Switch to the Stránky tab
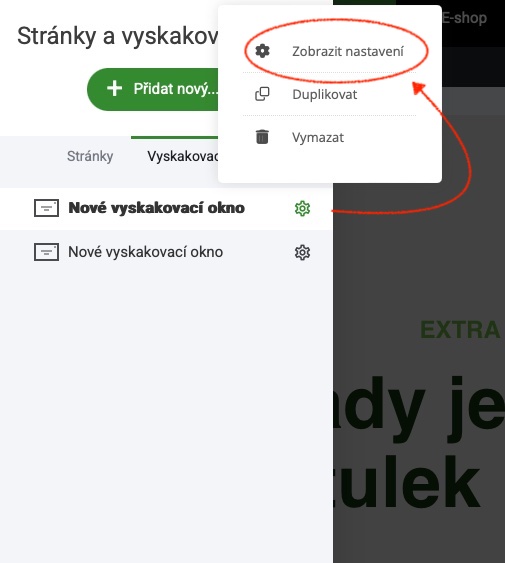This screenshot has height=563, width=505. tap(90, 156)
